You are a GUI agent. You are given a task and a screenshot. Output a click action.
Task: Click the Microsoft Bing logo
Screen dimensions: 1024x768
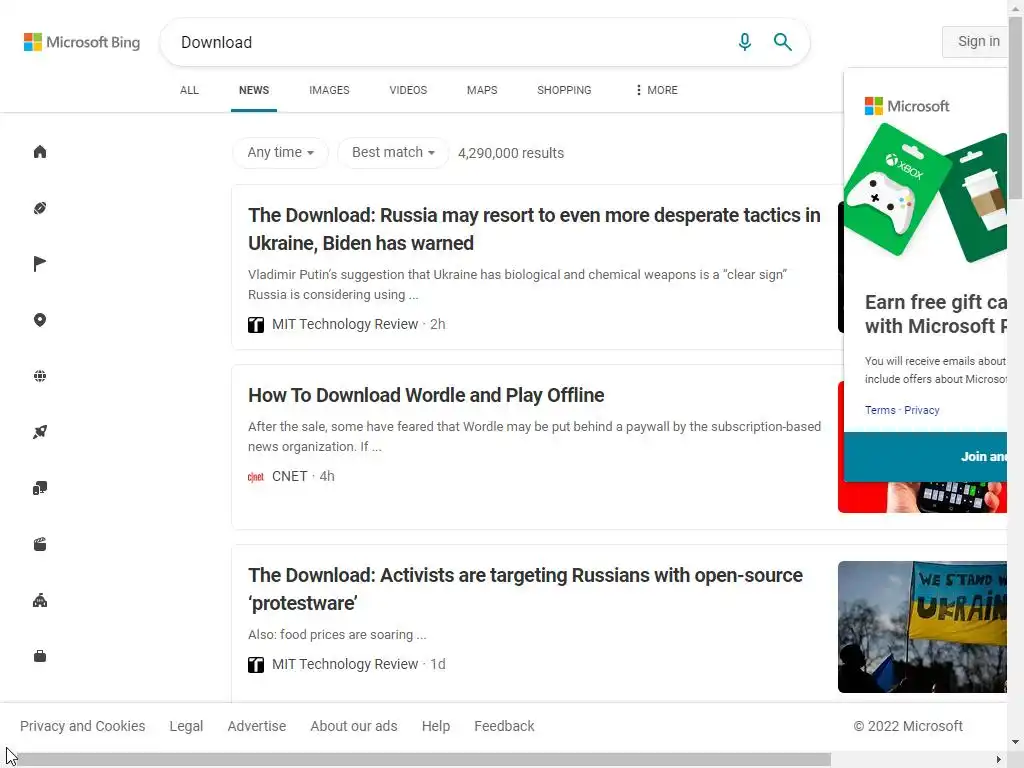[x=82, y=42]
